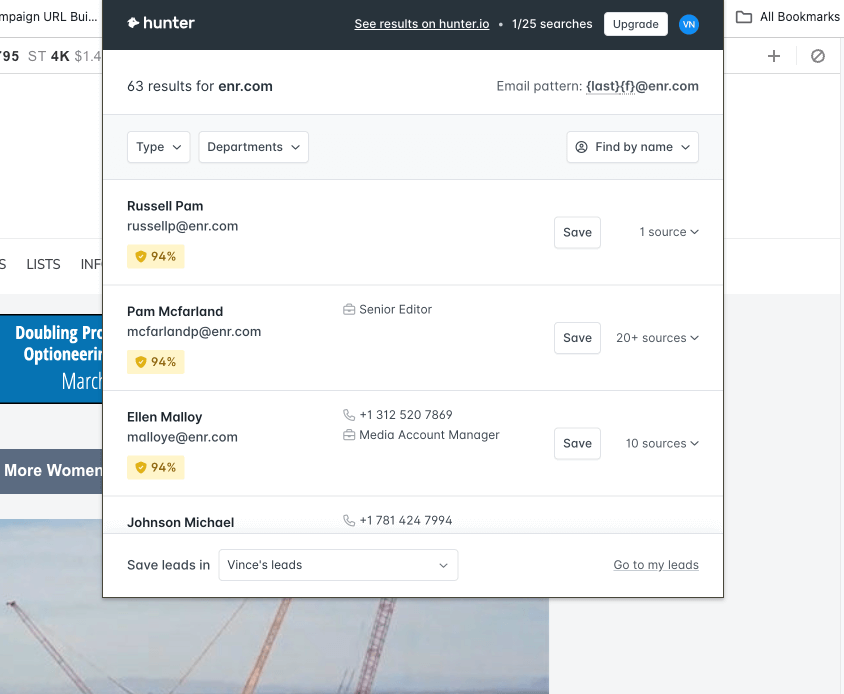
Task: Click the name Johnson Michael
Action: coord(180,523)
